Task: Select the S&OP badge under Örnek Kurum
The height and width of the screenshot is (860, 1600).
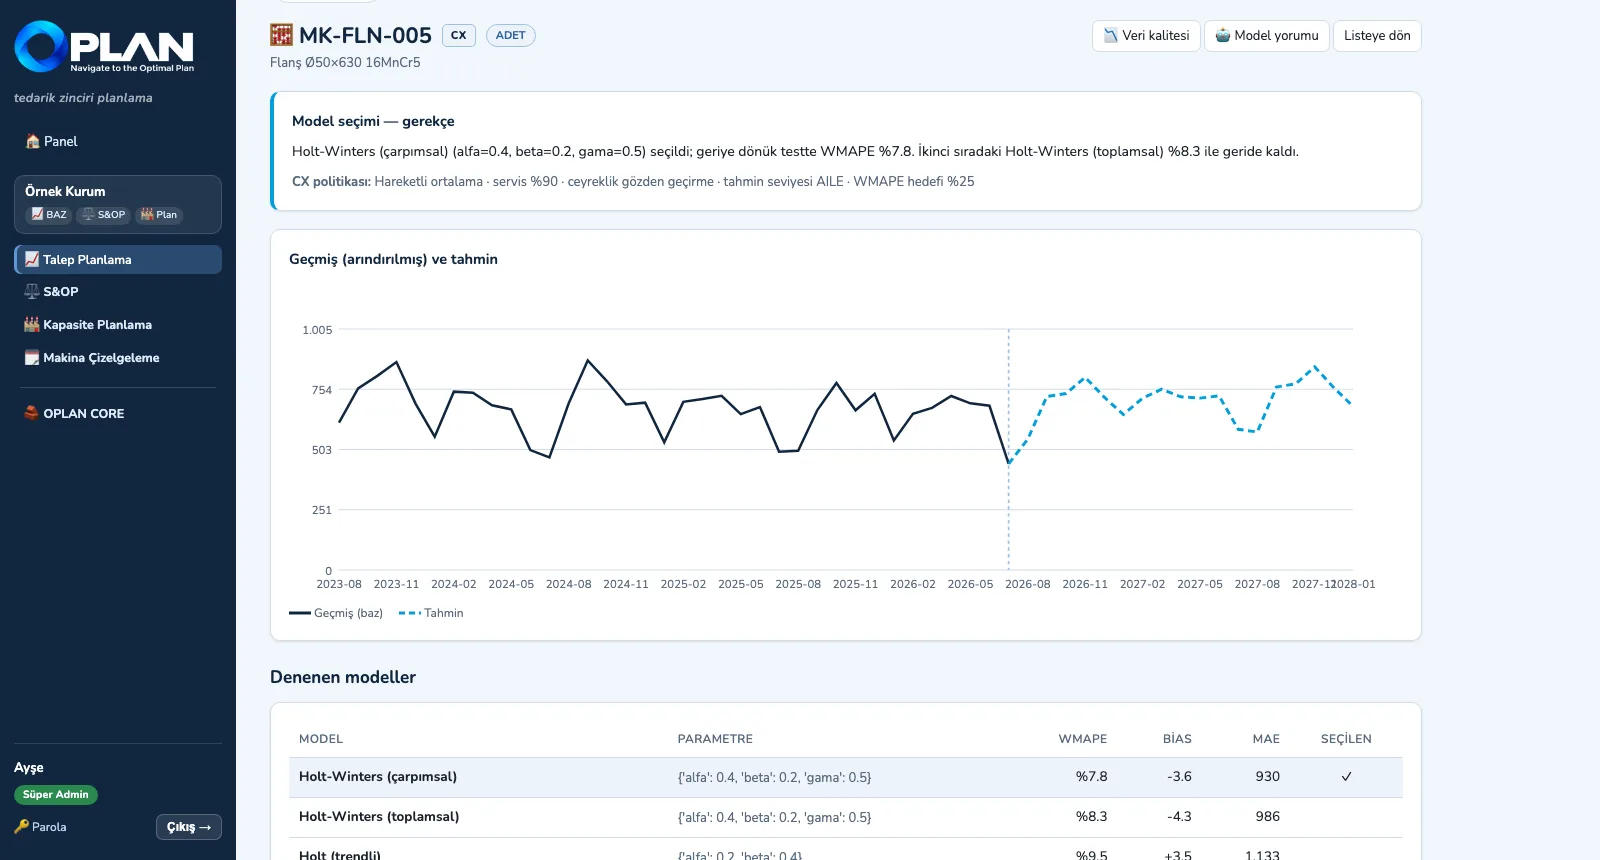Action: (x=104, y=214)
